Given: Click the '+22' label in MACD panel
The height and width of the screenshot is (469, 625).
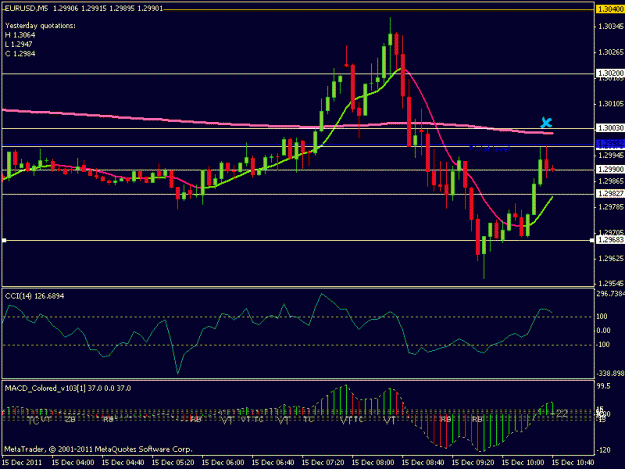Looking at the screenshot, I should click(558, 414).
